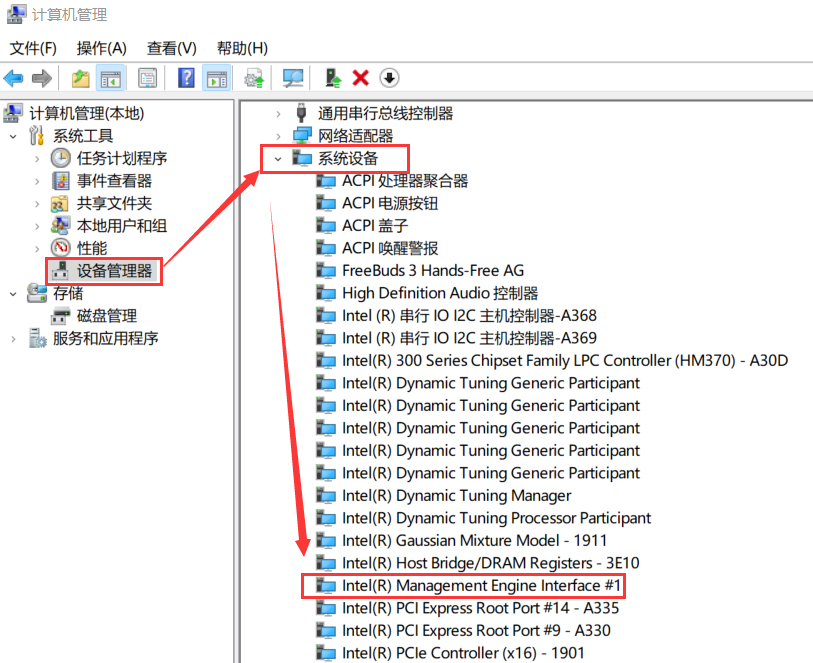Collapse the 存储 tree node
Screen dimensions: 813x663
[13, 294]
